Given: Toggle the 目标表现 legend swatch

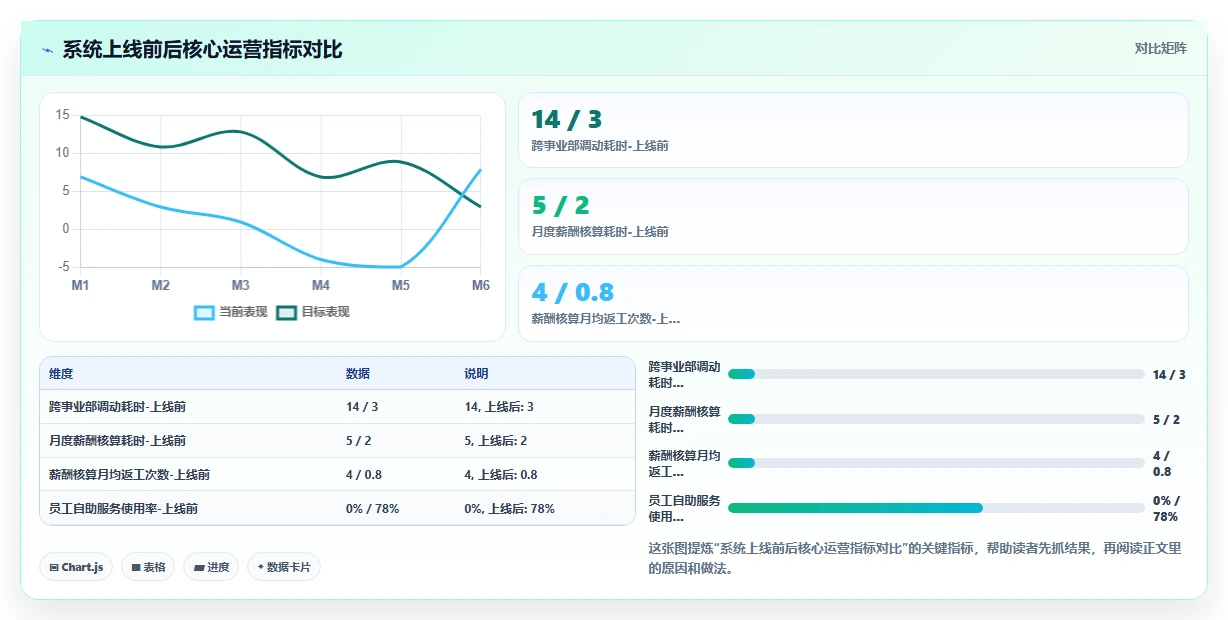Looking at the screenshot, I should point(287,312).
